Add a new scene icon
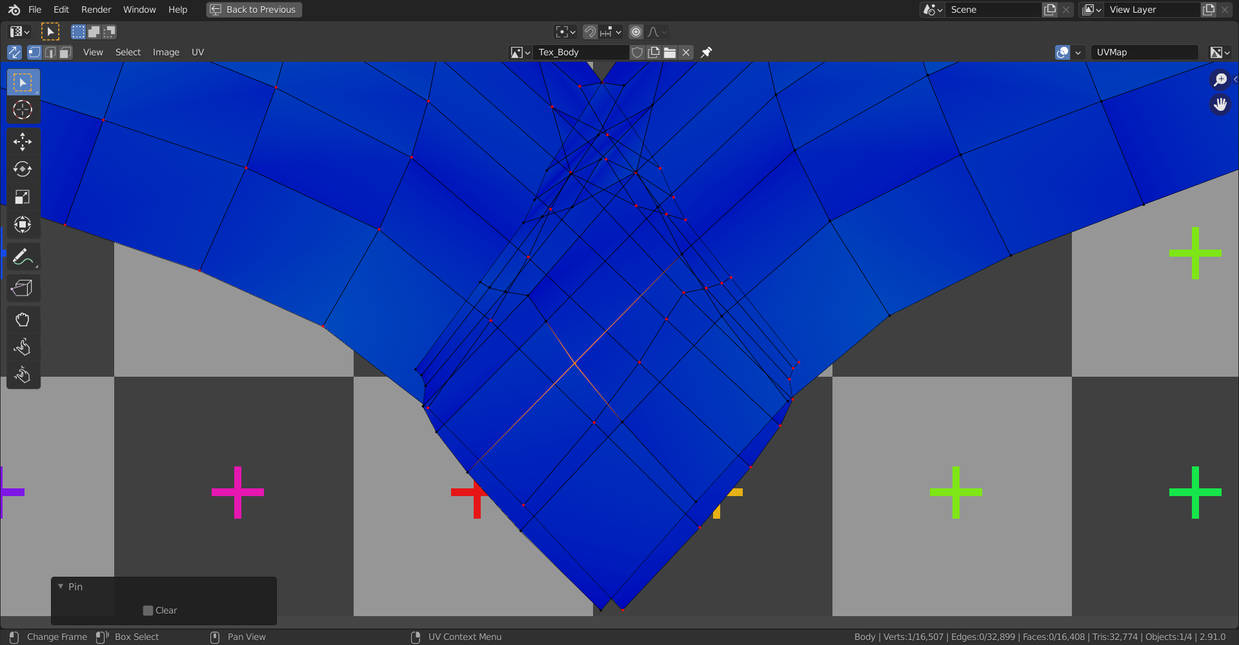Screen dimensions: 1239x645 1050,9
